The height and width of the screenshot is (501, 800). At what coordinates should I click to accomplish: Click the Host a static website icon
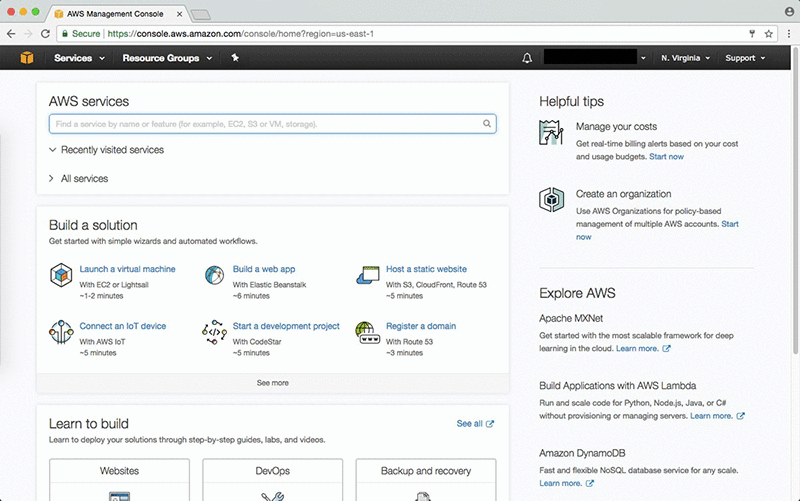pos(368,275)
